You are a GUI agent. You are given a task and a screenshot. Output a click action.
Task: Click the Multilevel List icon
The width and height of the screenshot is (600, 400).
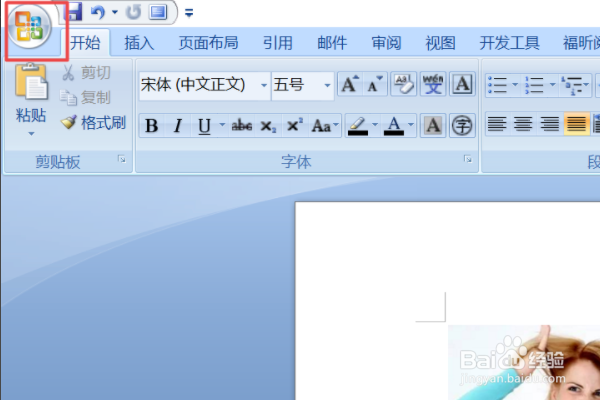[575, 85]
